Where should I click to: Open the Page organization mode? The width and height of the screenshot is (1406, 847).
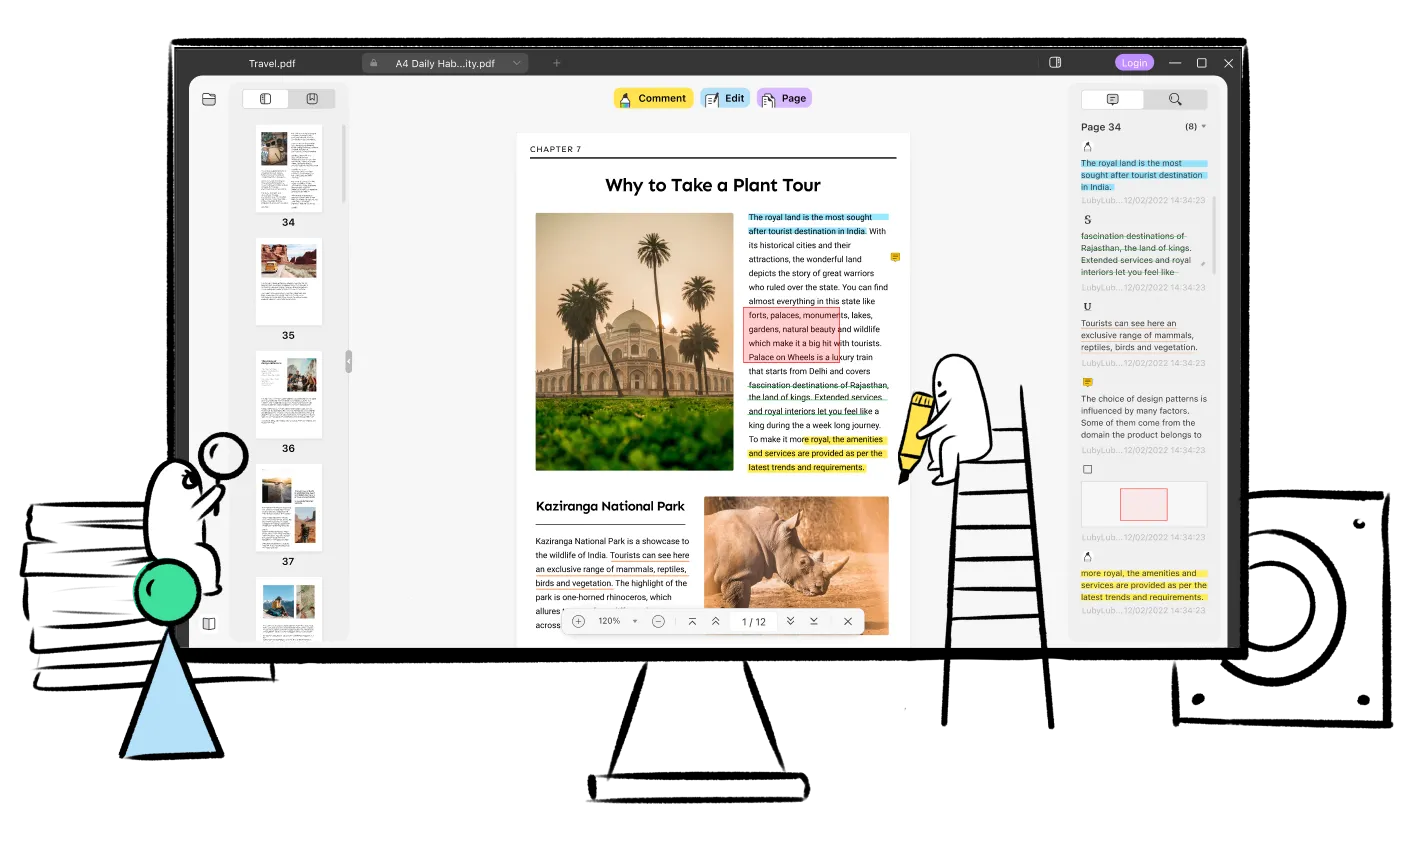(x=784, y=98)
